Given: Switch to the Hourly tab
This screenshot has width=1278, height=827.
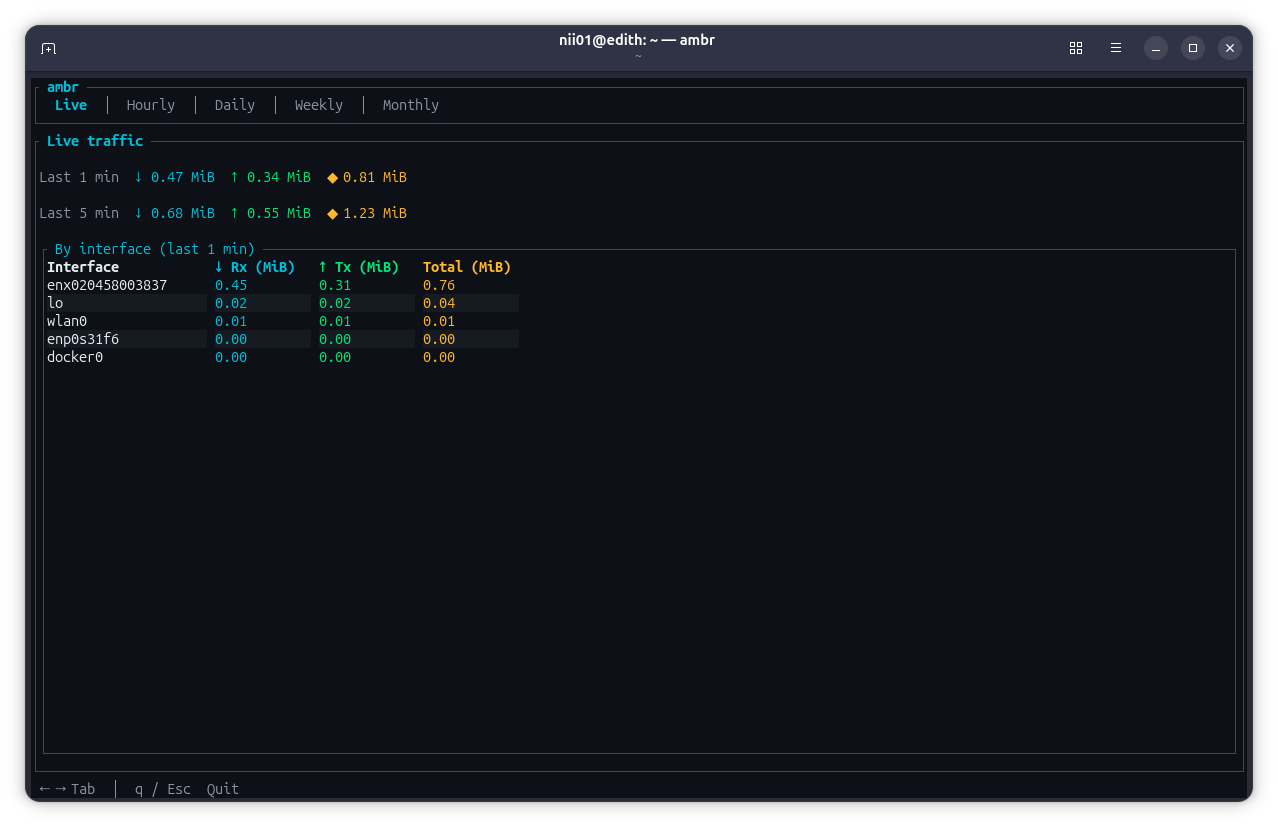Looking at the screenshot, I should point(151,105).
